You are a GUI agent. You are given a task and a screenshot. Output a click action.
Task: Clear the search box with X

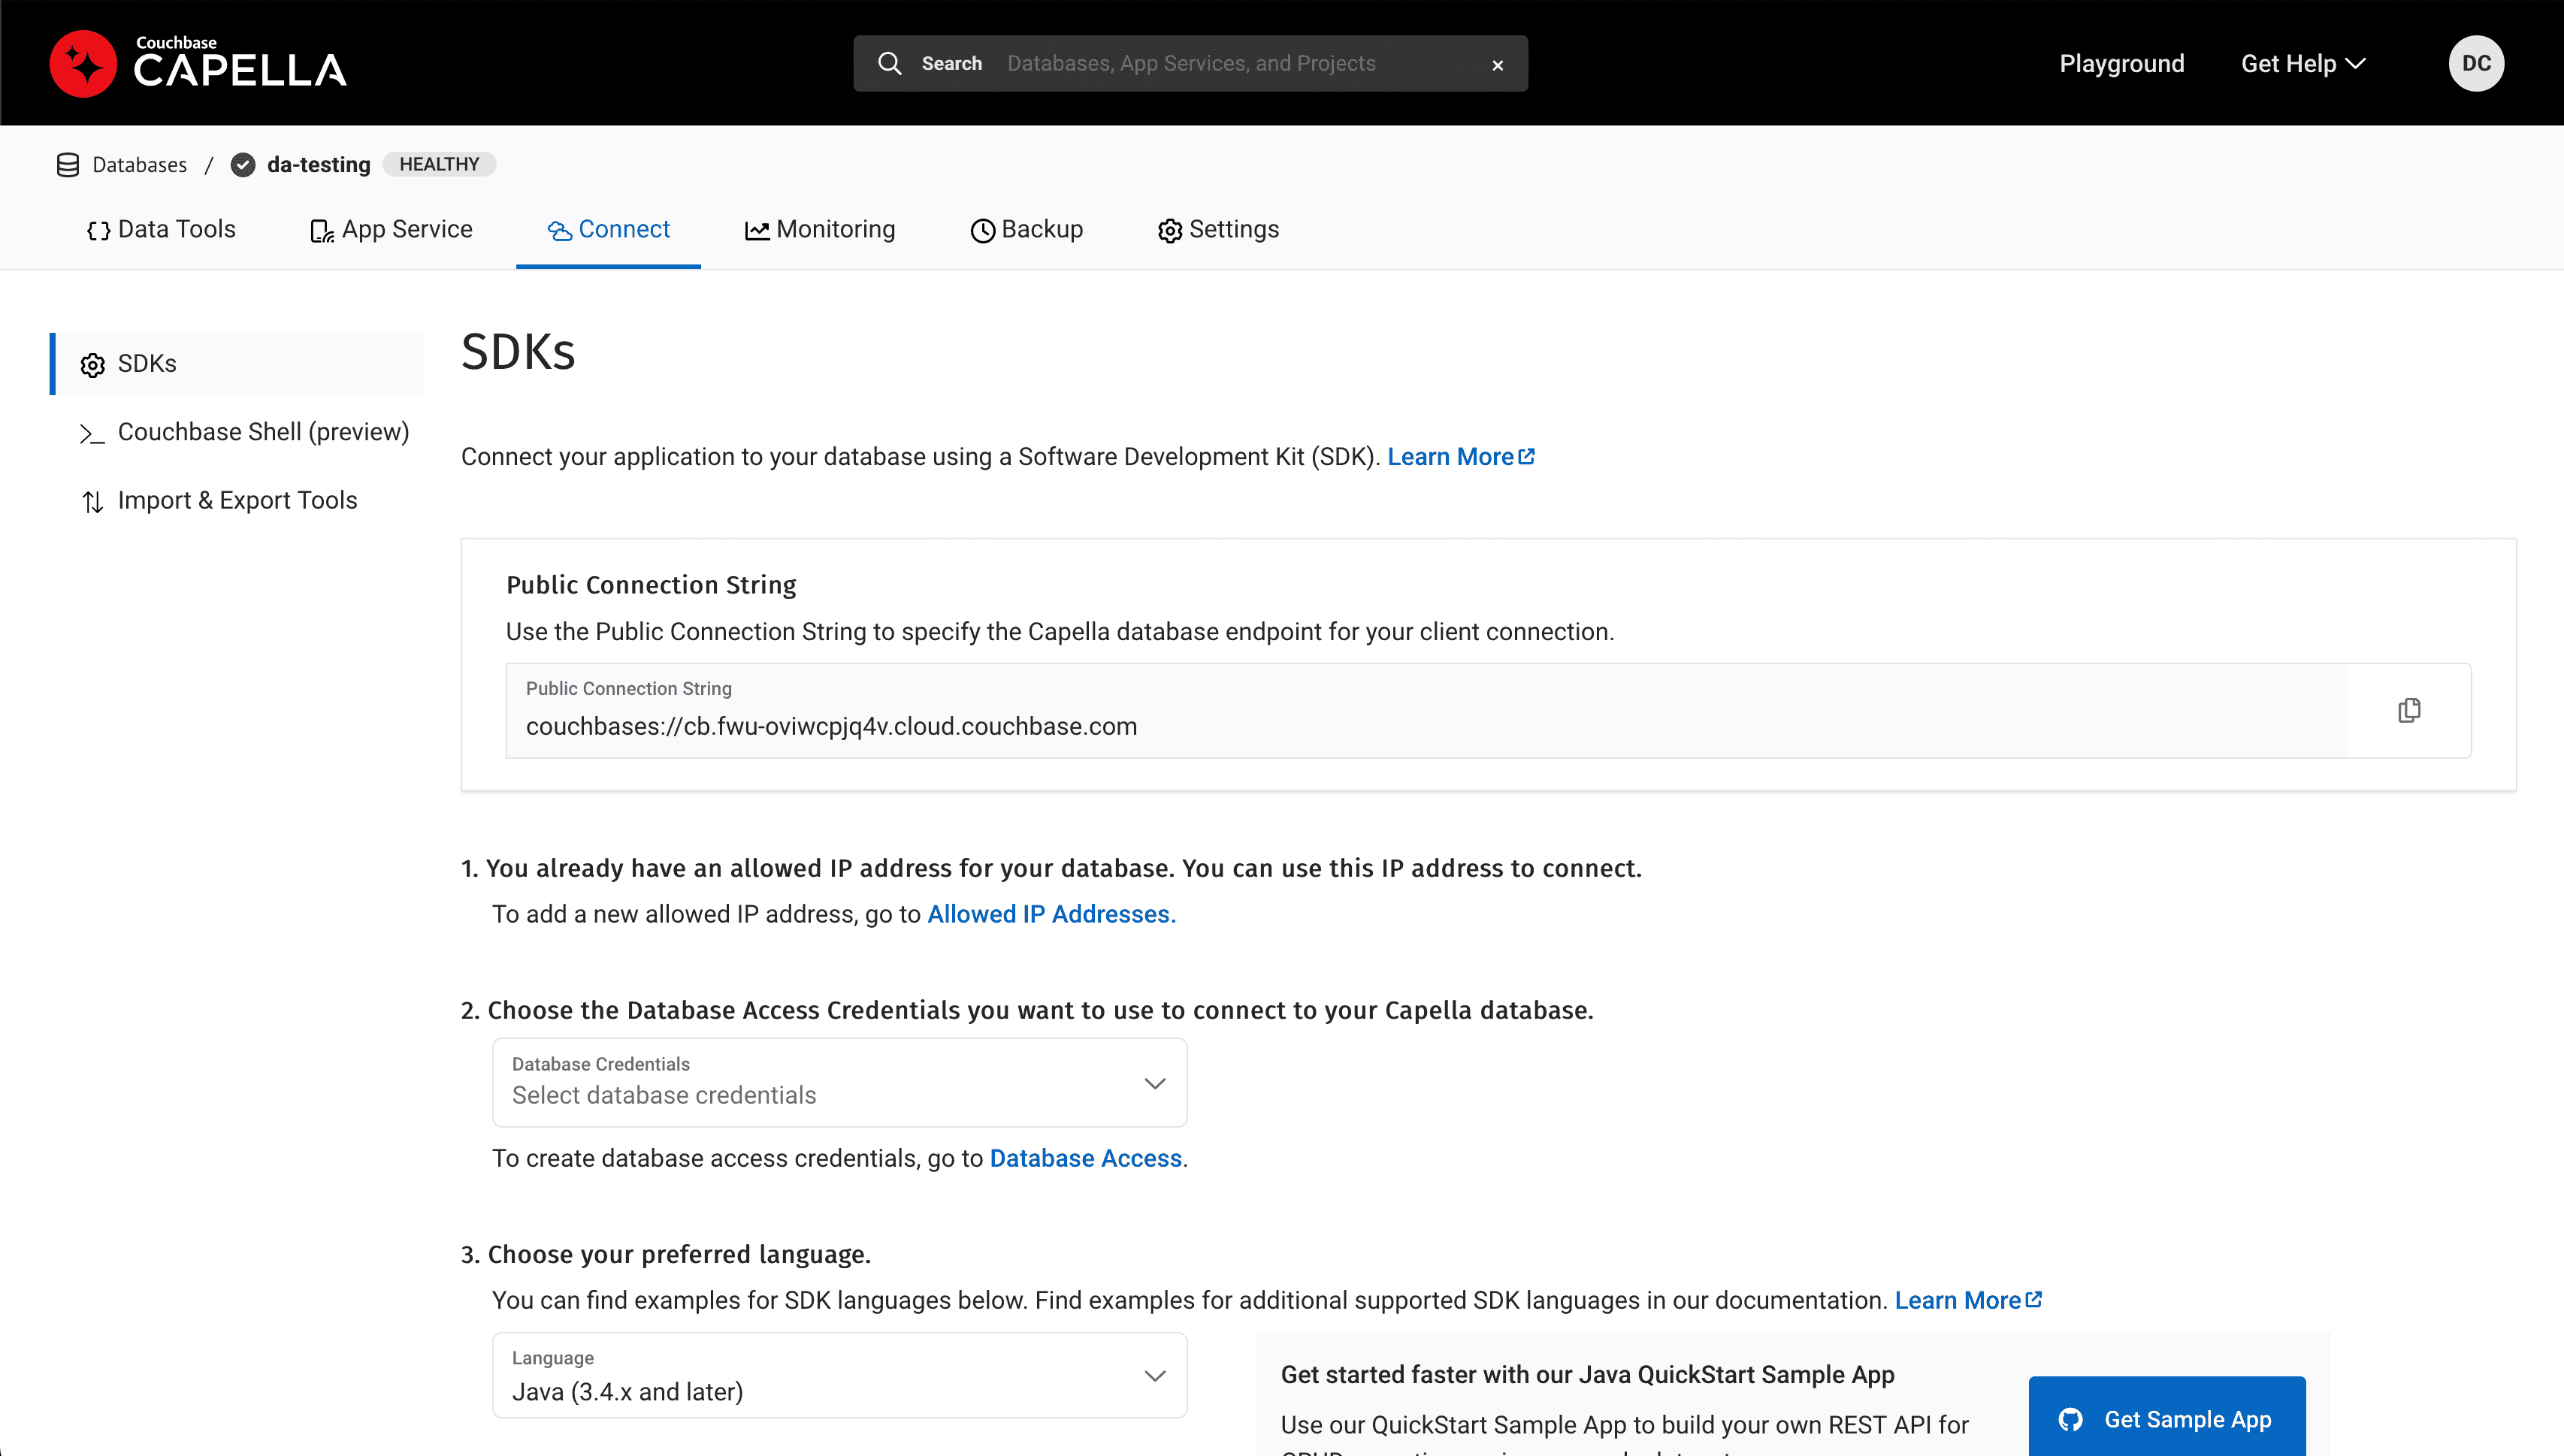pyautogui.click(x=1497, y=65)
